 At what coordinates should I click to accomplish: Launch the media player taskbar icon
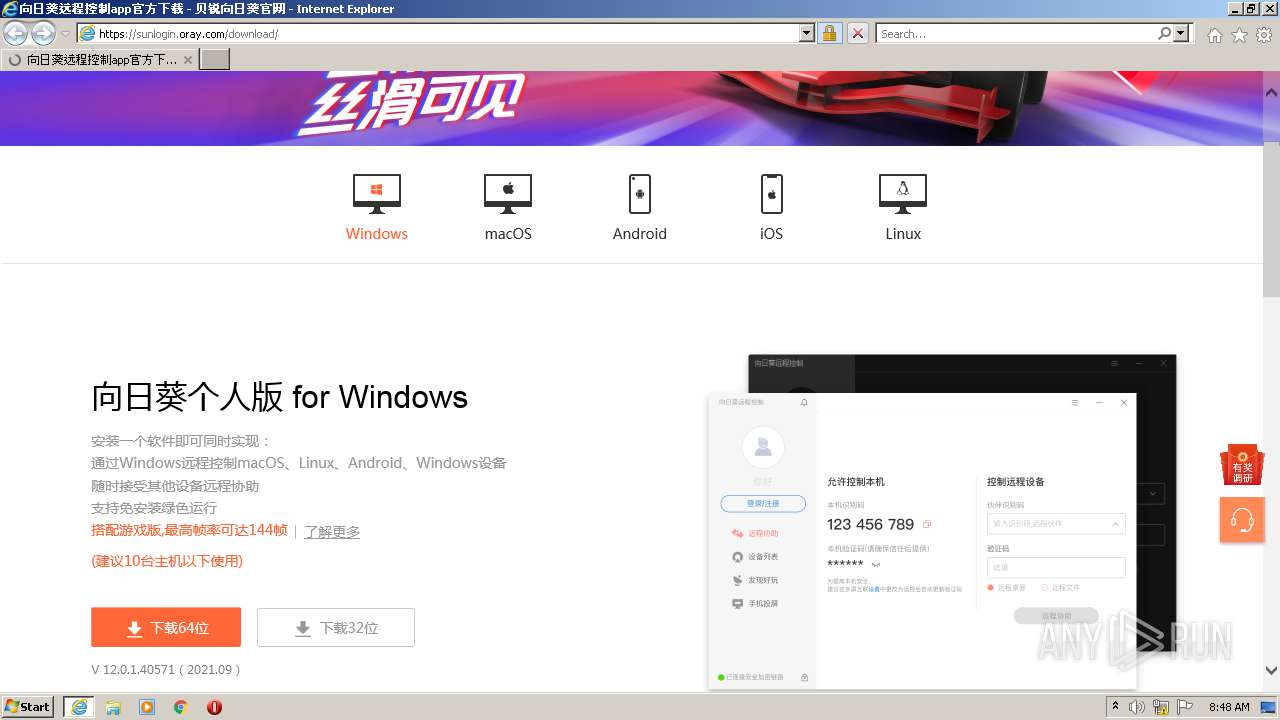click(x=147, y=707)
